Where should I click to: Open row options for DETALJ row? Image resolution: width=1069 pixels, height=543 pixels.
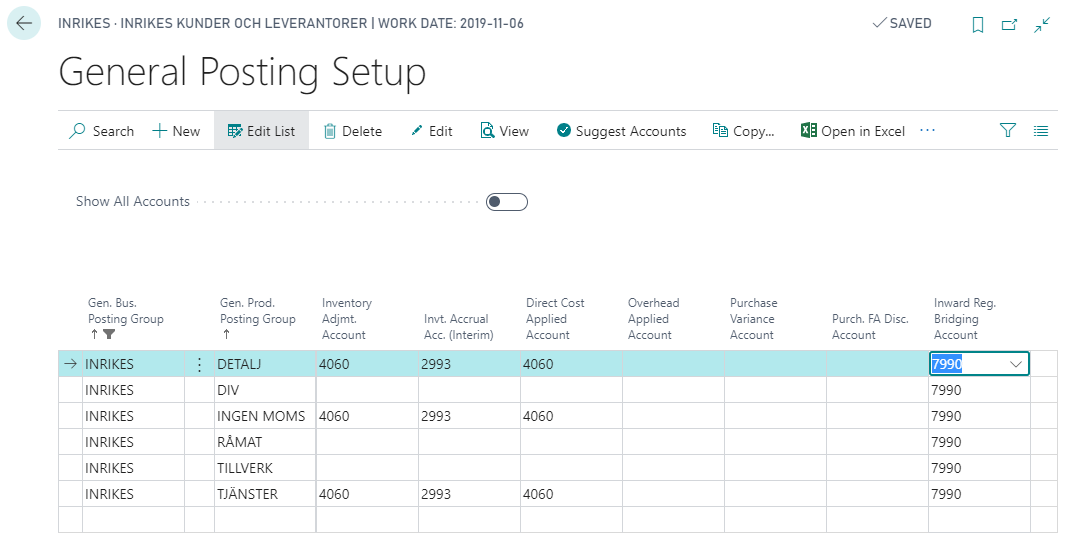tap(199, 364)
